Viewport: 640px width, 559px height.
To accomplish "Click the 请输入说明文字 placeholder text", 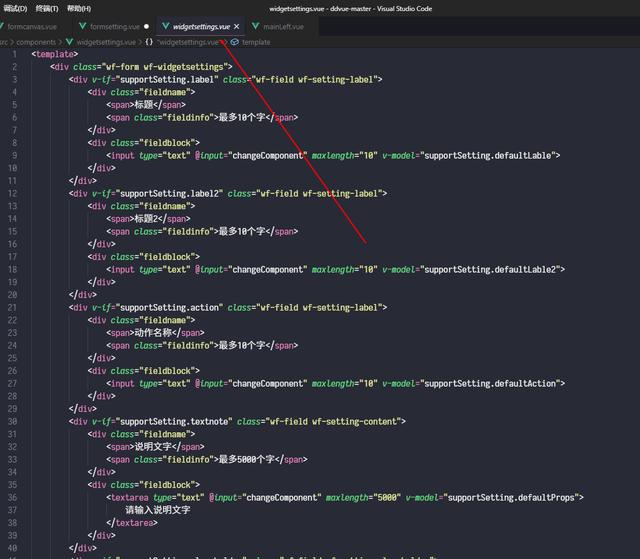I will pyautogui.click(x=158, y=510).
